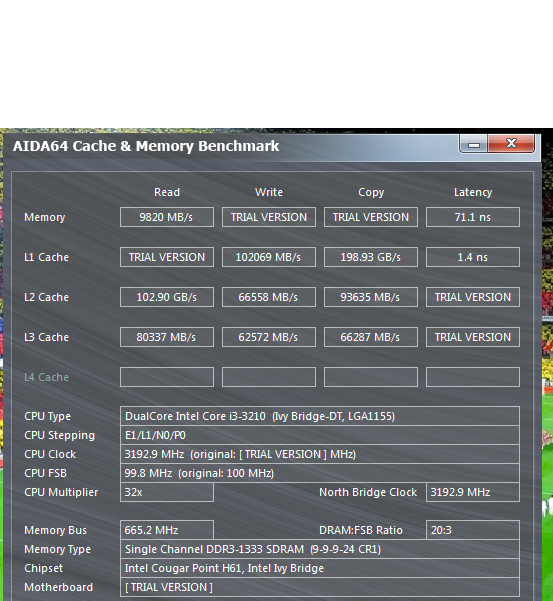The image size is (553, 601).
Task: Click the greyed L4 Cache row label
Action: (46, 377)
